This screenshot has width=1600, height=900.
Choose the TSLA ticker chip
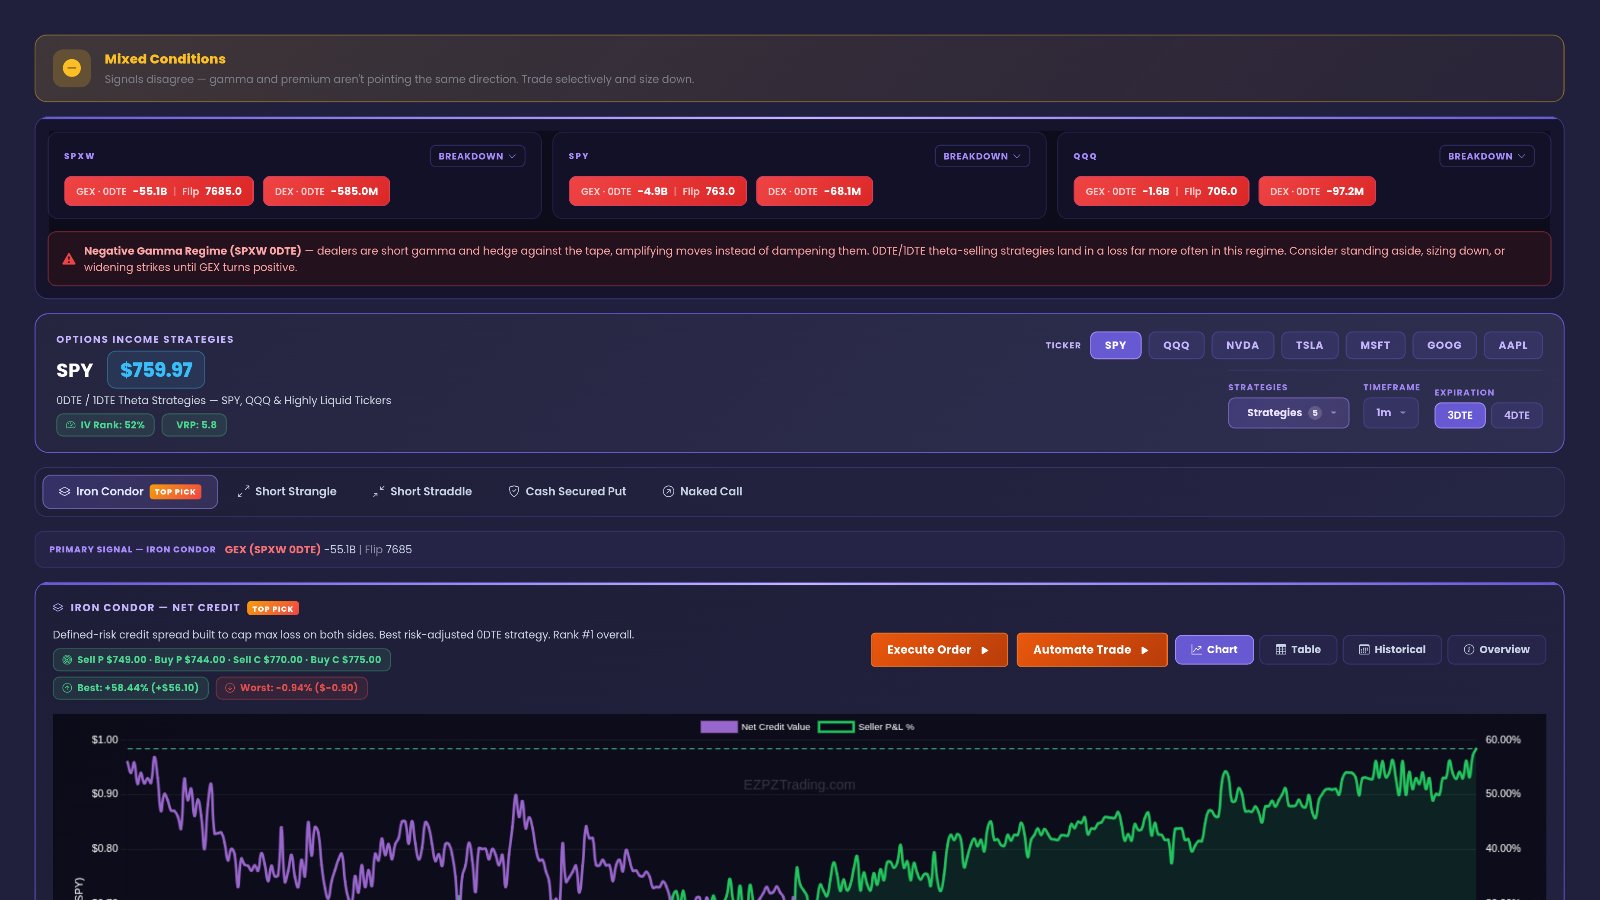coord(1309,345)
